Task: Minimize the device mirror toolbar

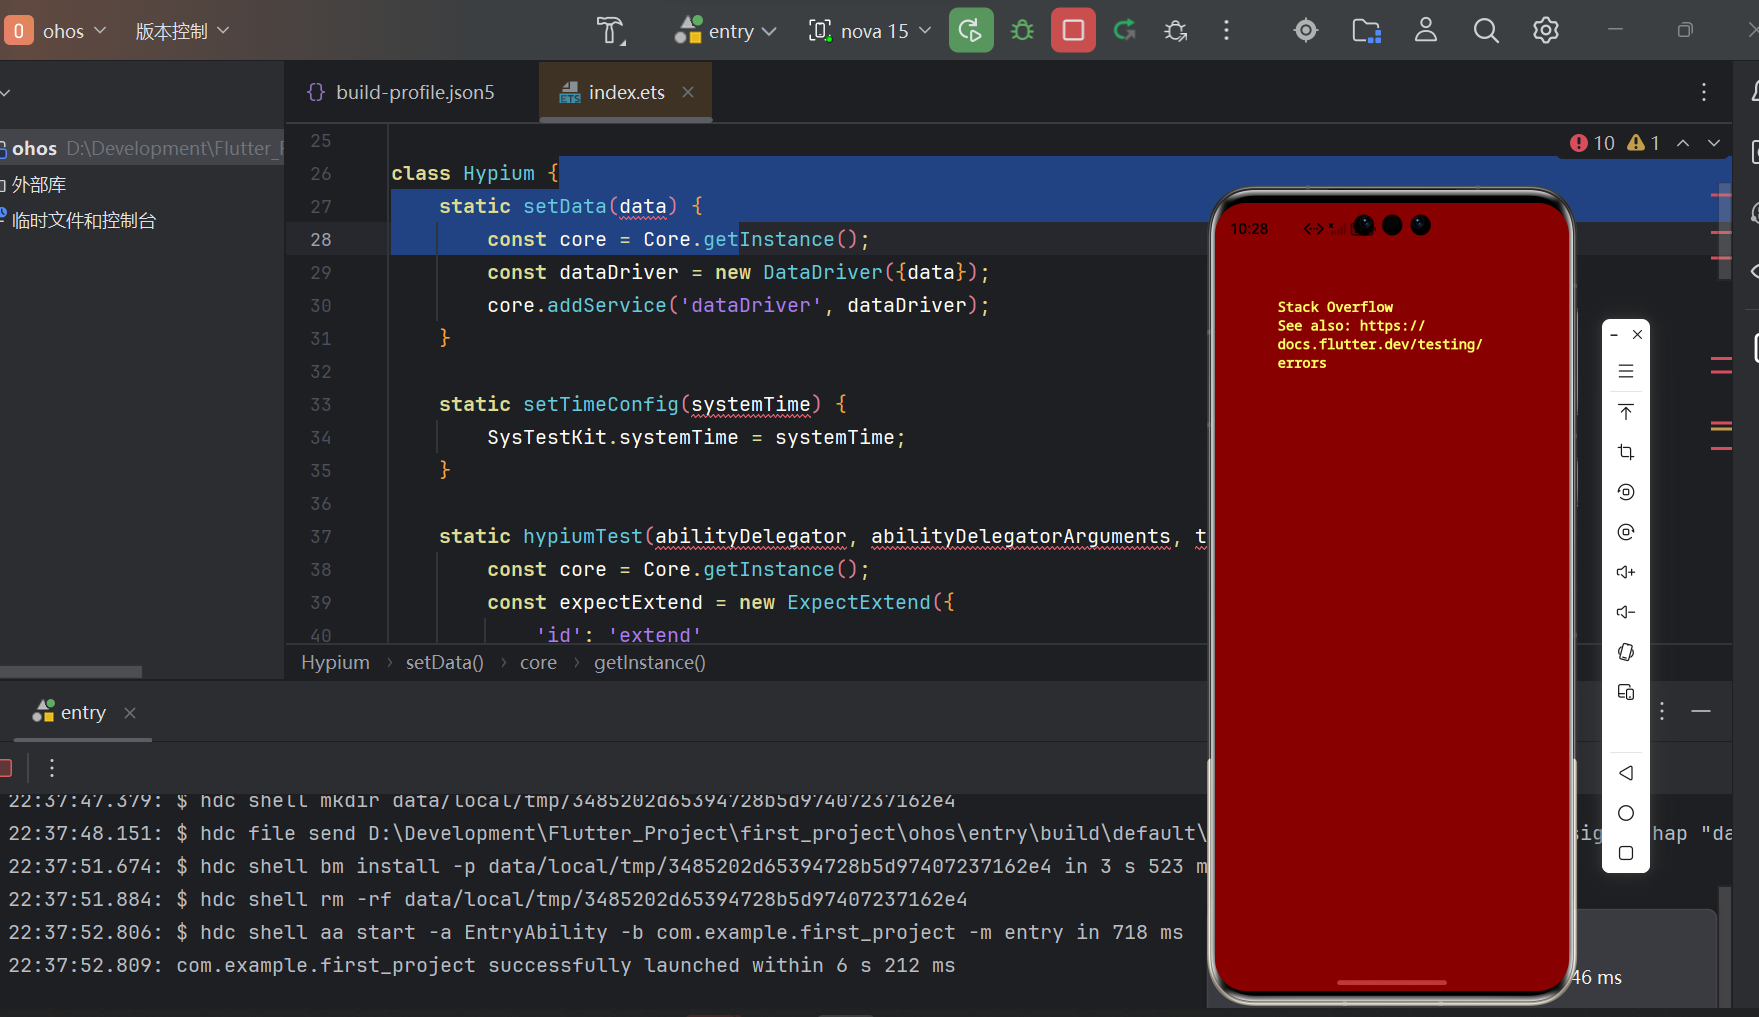Action: tap(1614, 335)
